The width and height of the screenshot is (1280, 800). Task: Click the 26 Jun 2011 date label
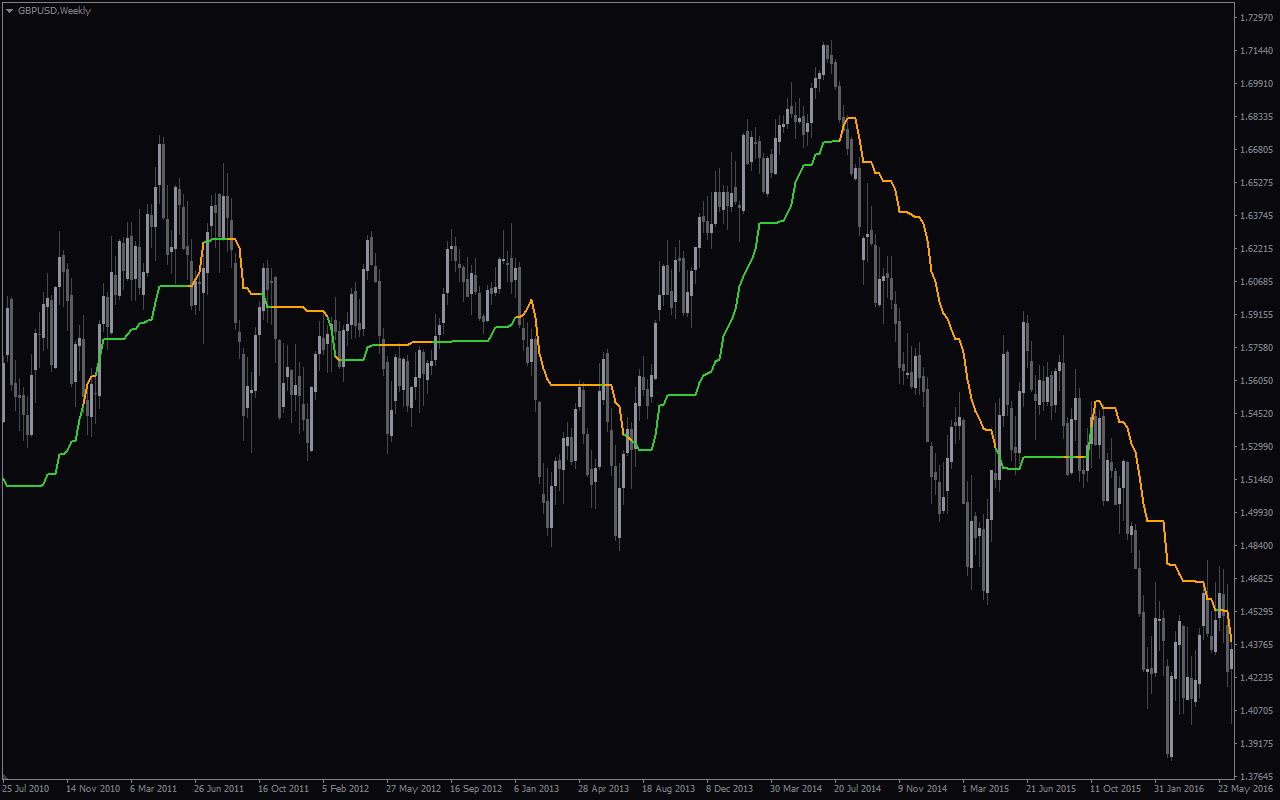[219, 789]
